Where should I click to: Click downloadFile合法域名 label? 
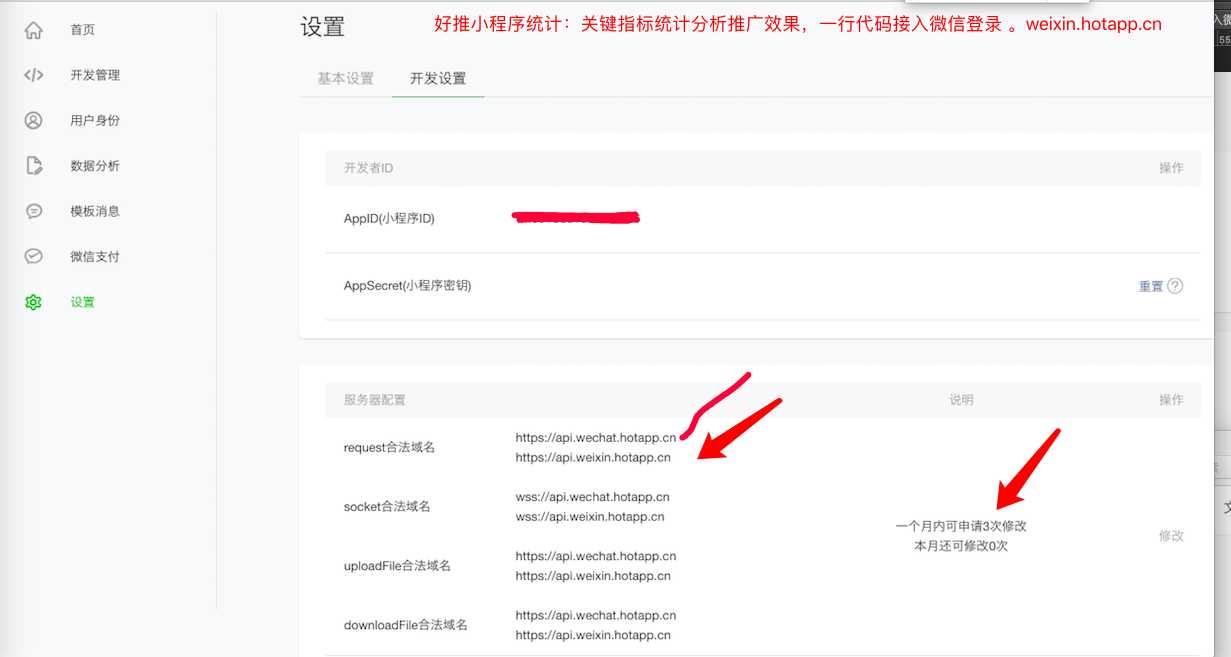click(x=406, y=625)
